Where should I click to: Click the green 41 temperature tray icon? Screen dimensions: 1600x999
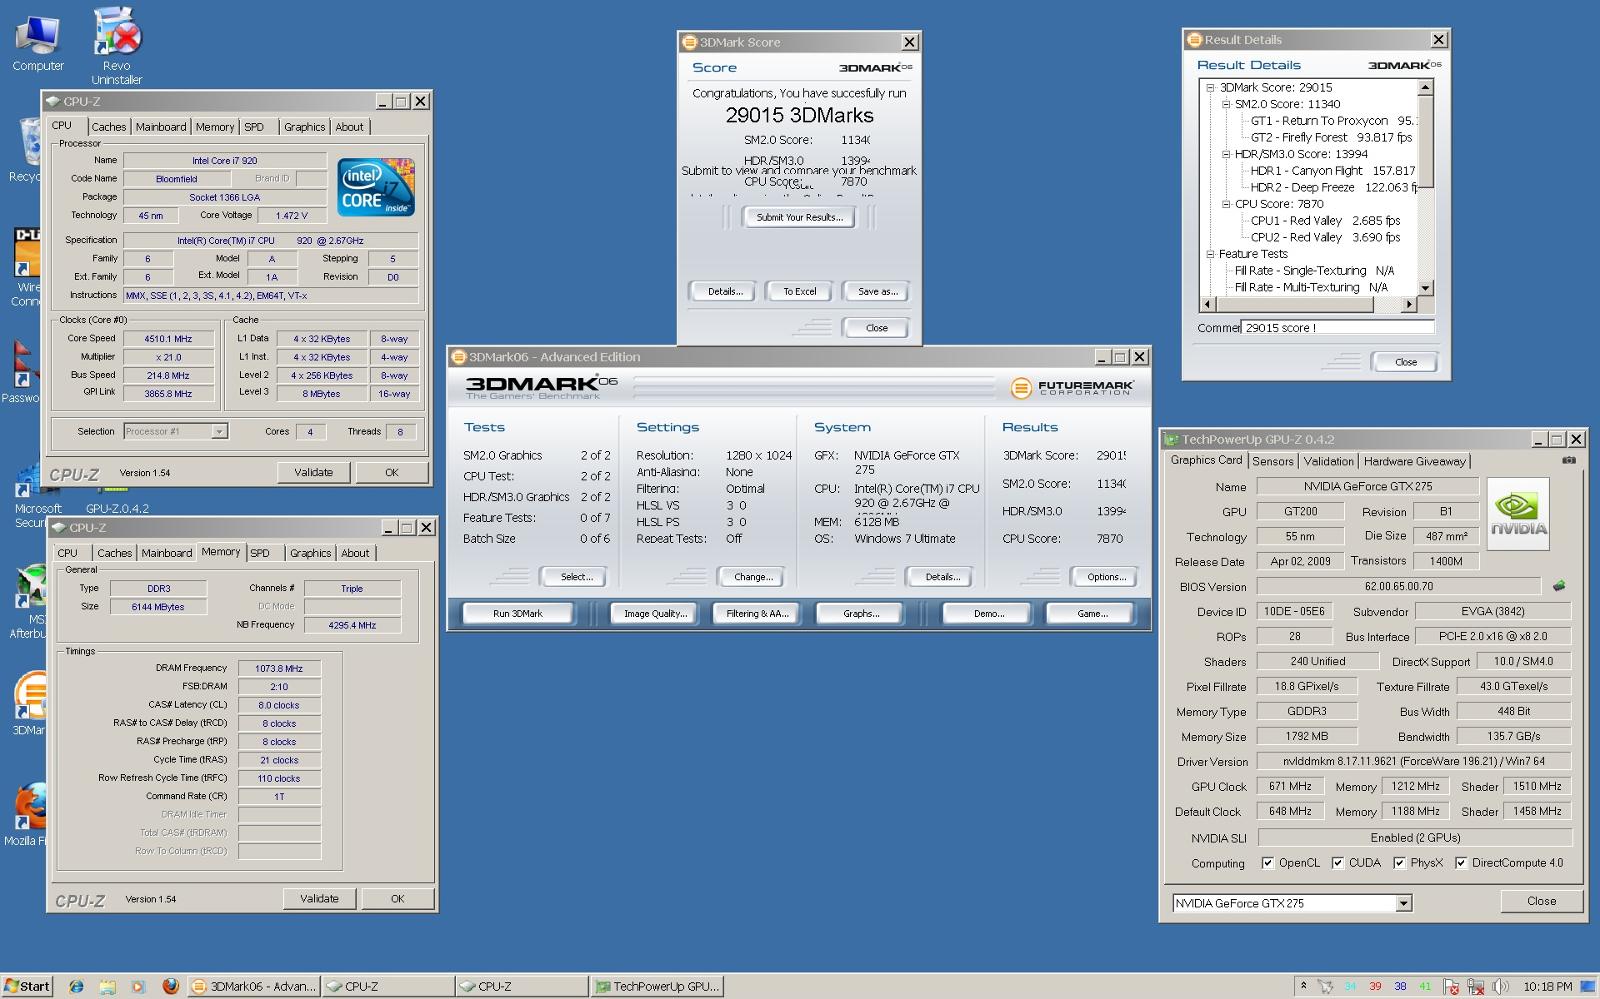pyautogui.click(x=1425, y=987)
